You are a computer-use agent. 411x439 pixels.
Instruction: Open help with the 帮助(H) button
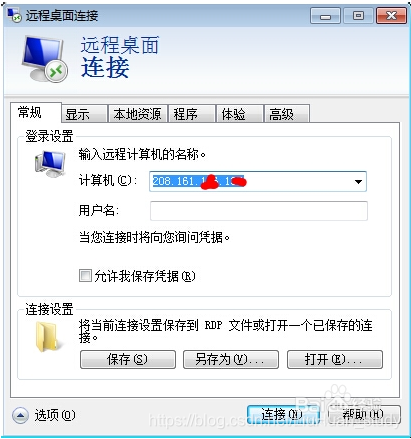coord(364,415)
